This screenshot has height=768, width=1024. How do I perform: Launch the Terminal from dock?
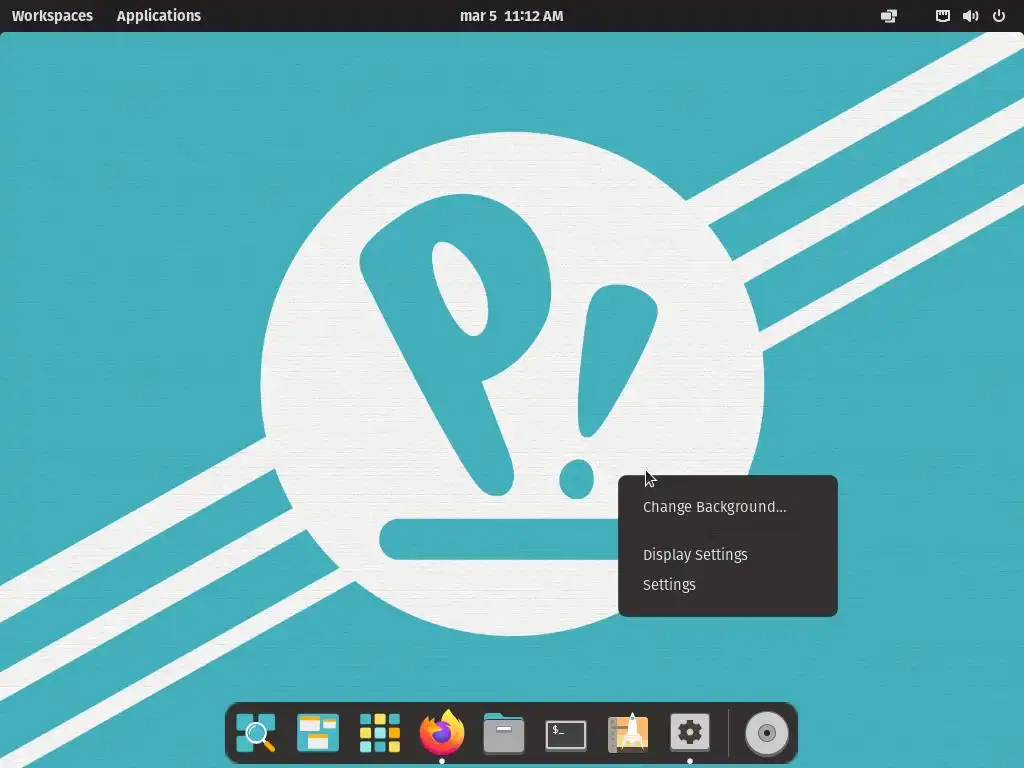point(566,735)
